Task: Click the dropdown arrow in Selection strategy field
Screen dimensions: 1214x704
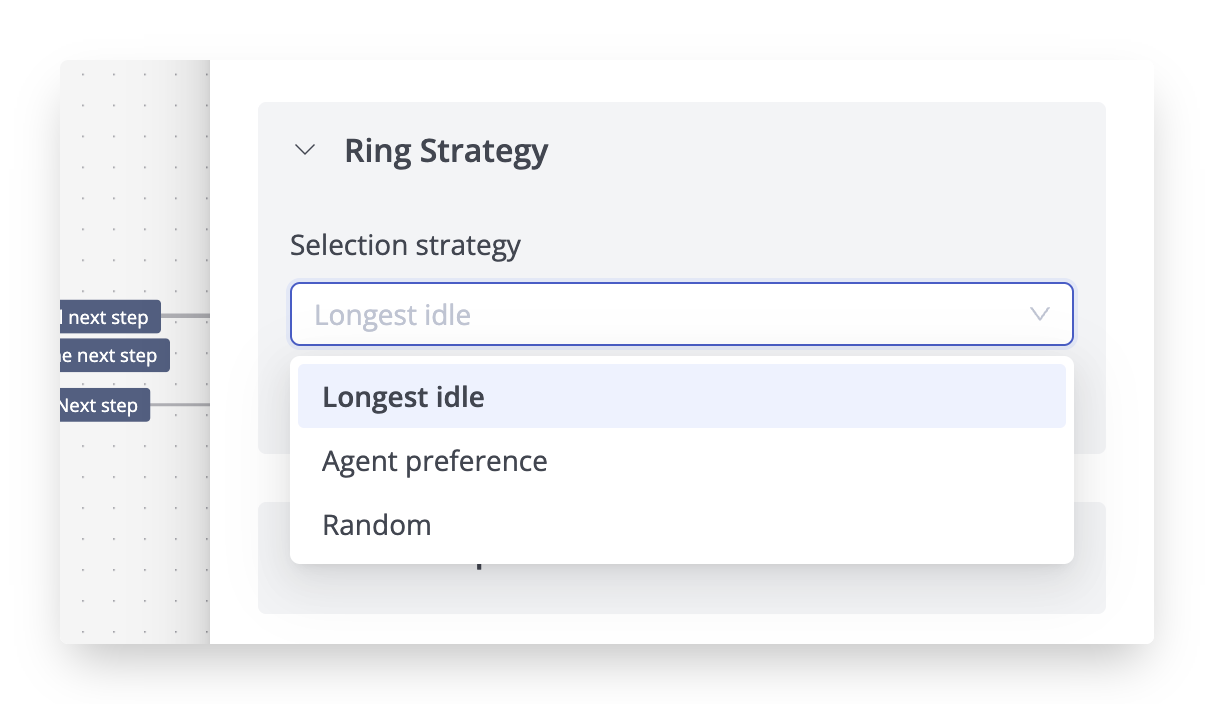Action: tap(1039, 314)
